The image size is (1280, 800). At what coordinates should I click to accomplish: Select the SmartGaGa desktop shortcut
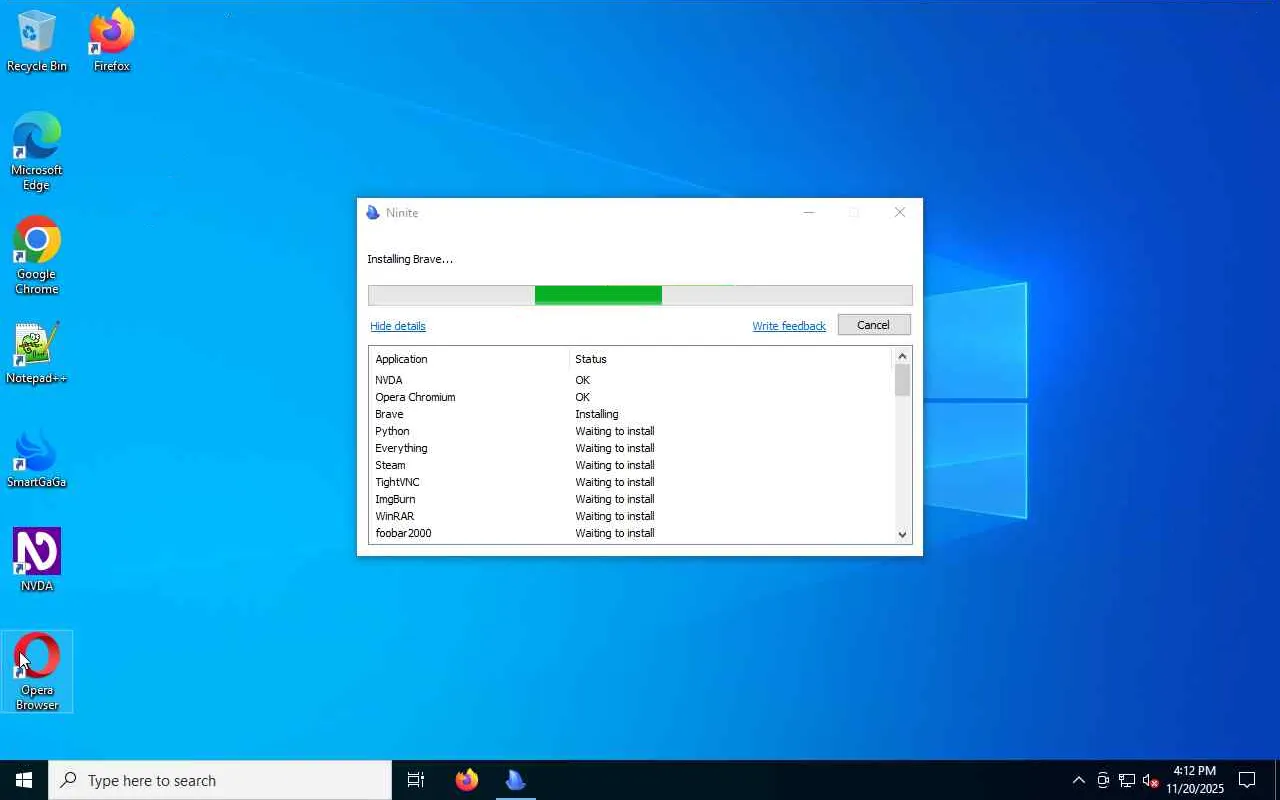coord(37,459)
